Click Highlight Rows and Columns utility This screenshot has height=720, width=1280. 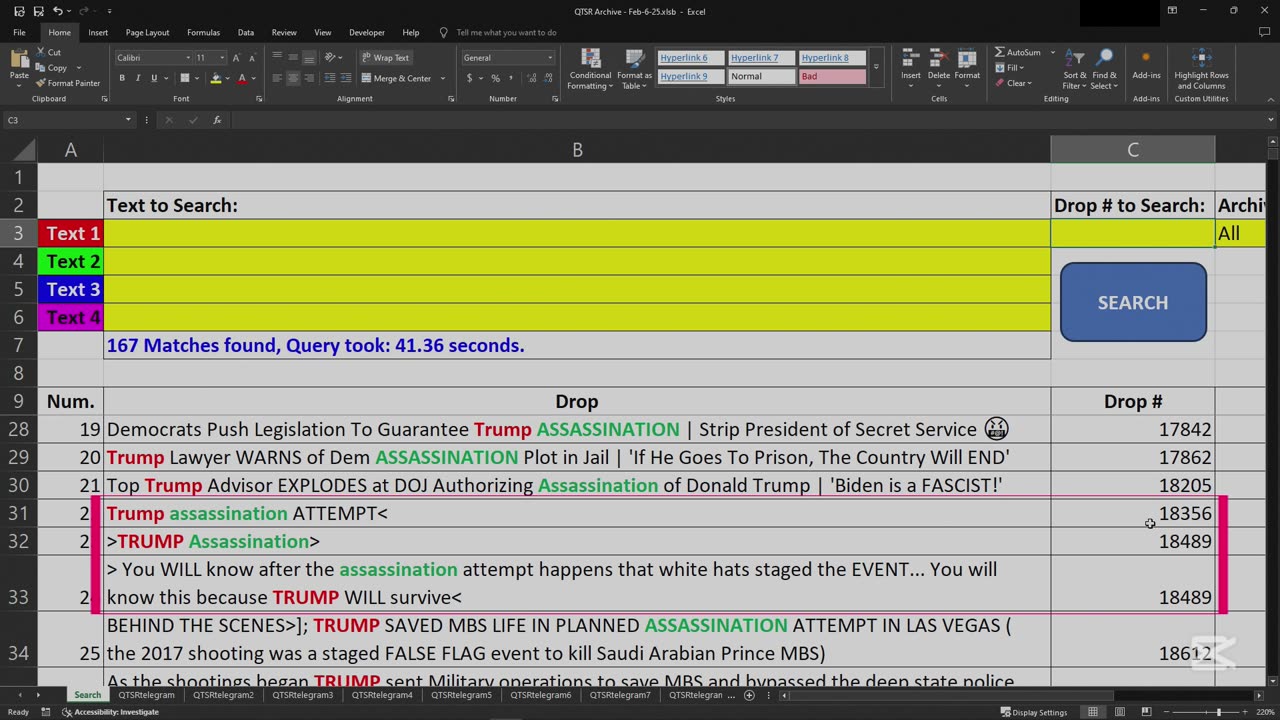pyautogui.click(x=1201, y=68)
